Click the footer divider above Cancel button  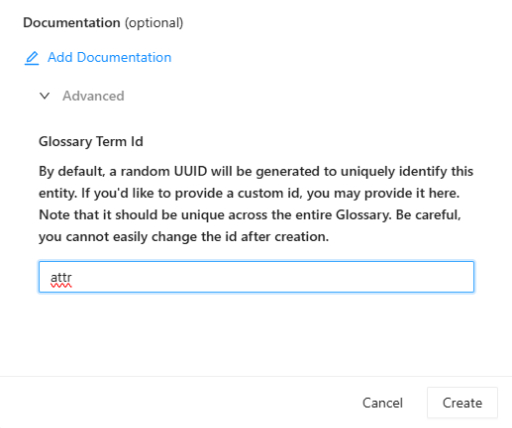click(256, 377)
